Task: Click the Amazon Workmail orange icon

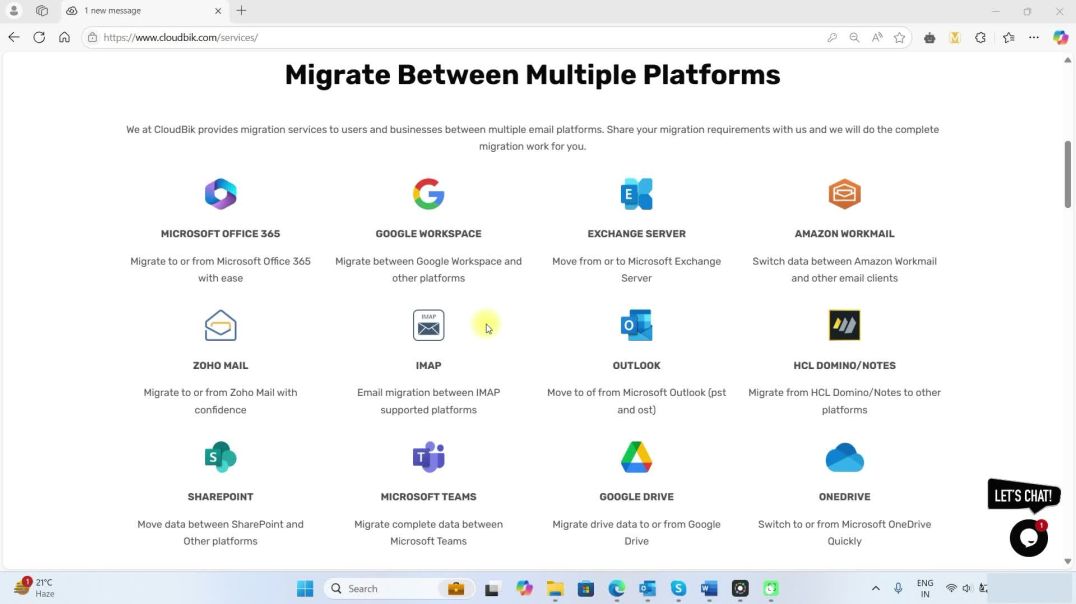Action: coord(844,194)
